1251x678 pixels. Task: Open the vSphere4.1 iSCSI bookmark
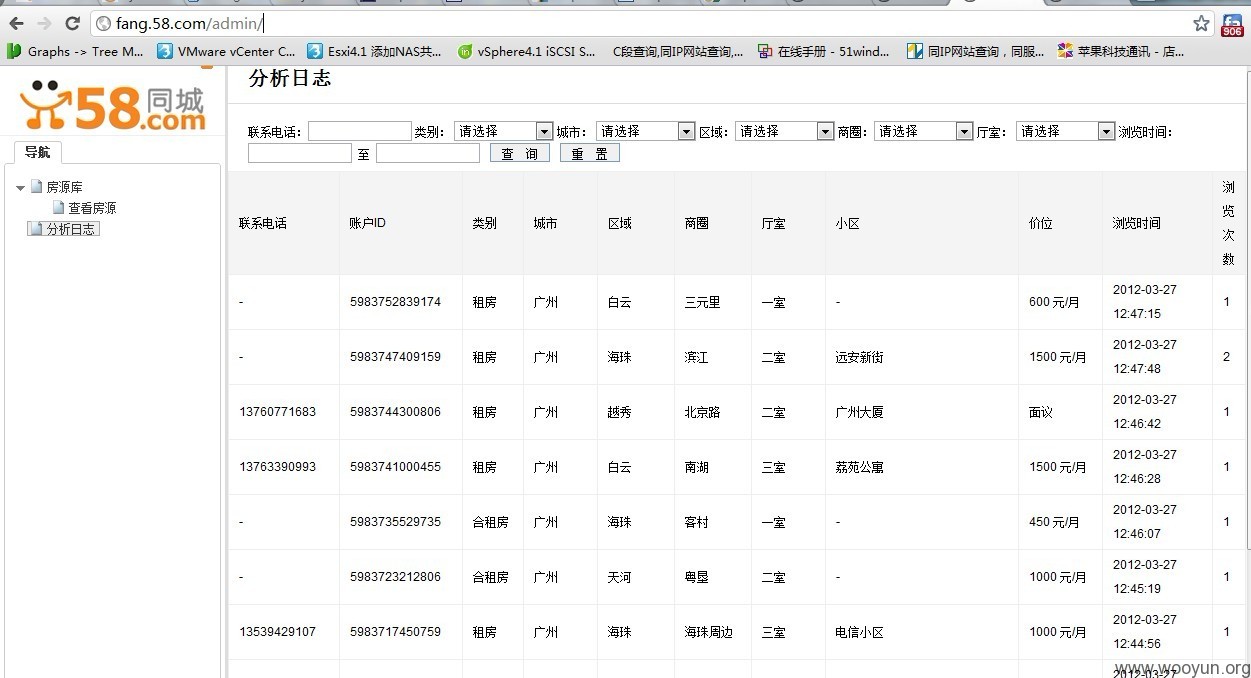pos(526,51)
